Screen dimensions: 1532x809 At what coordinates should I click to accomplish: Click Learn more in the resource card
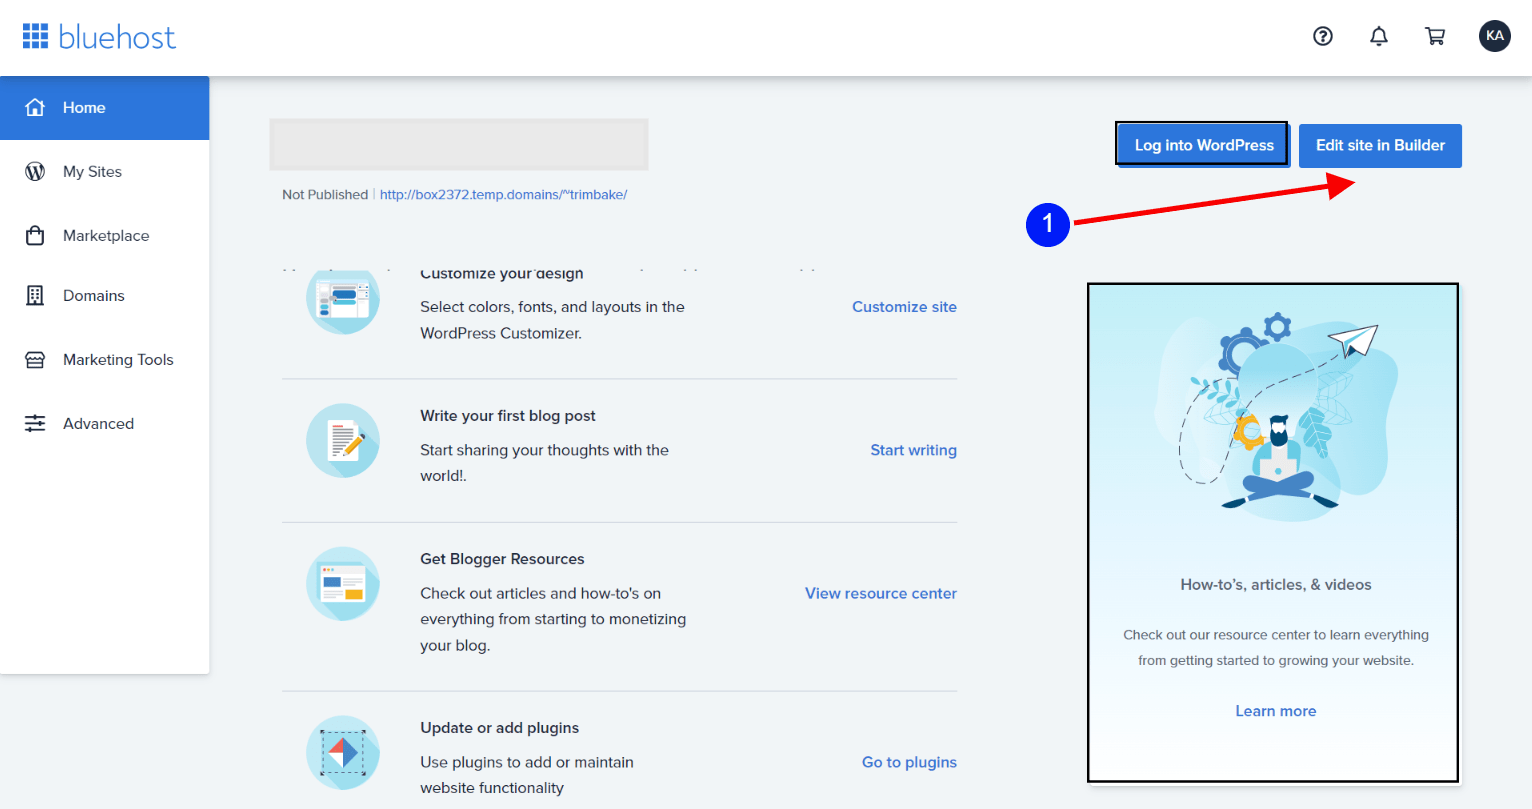(x=1275, y=711)
